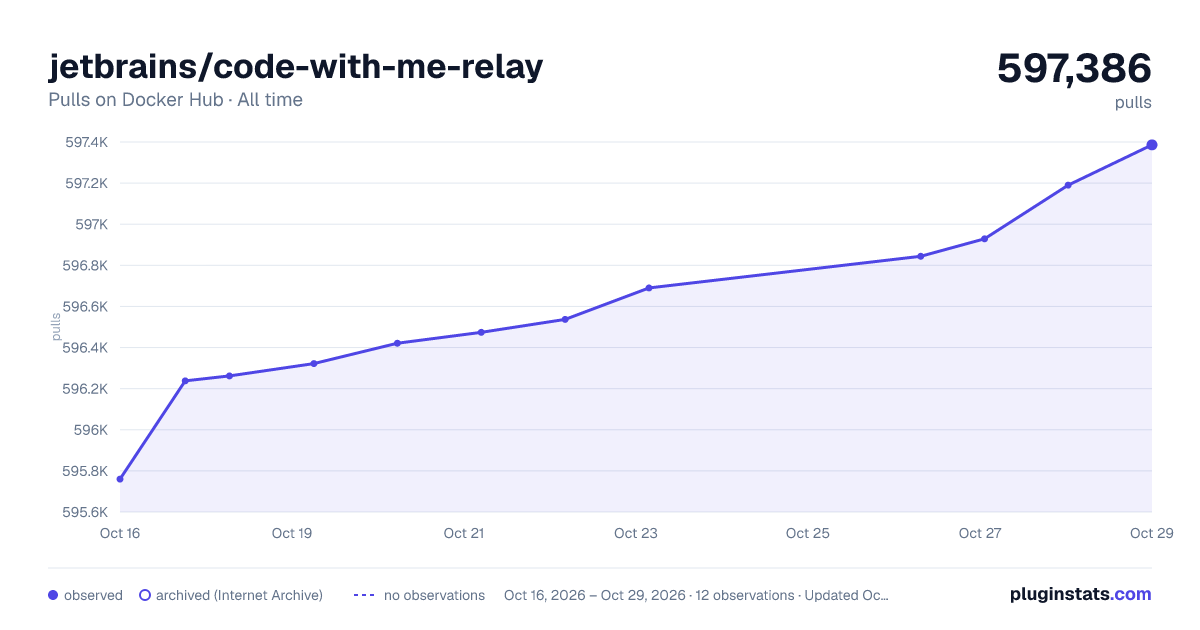Click the hollow circle icon beside 'archived'

pos(145,595)
